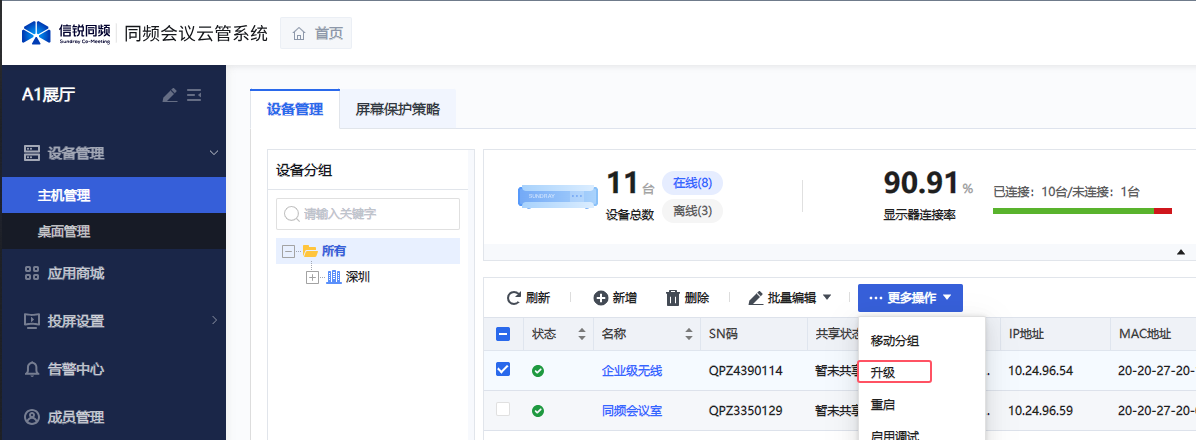
Task: Click the device group search field
Action: (x=368, y=213)
